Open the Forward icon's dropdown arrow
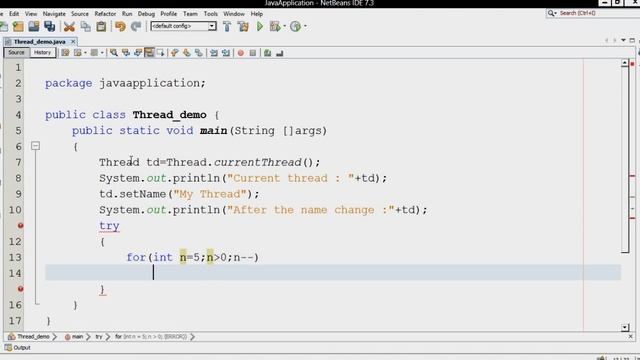 click(102, 53)
